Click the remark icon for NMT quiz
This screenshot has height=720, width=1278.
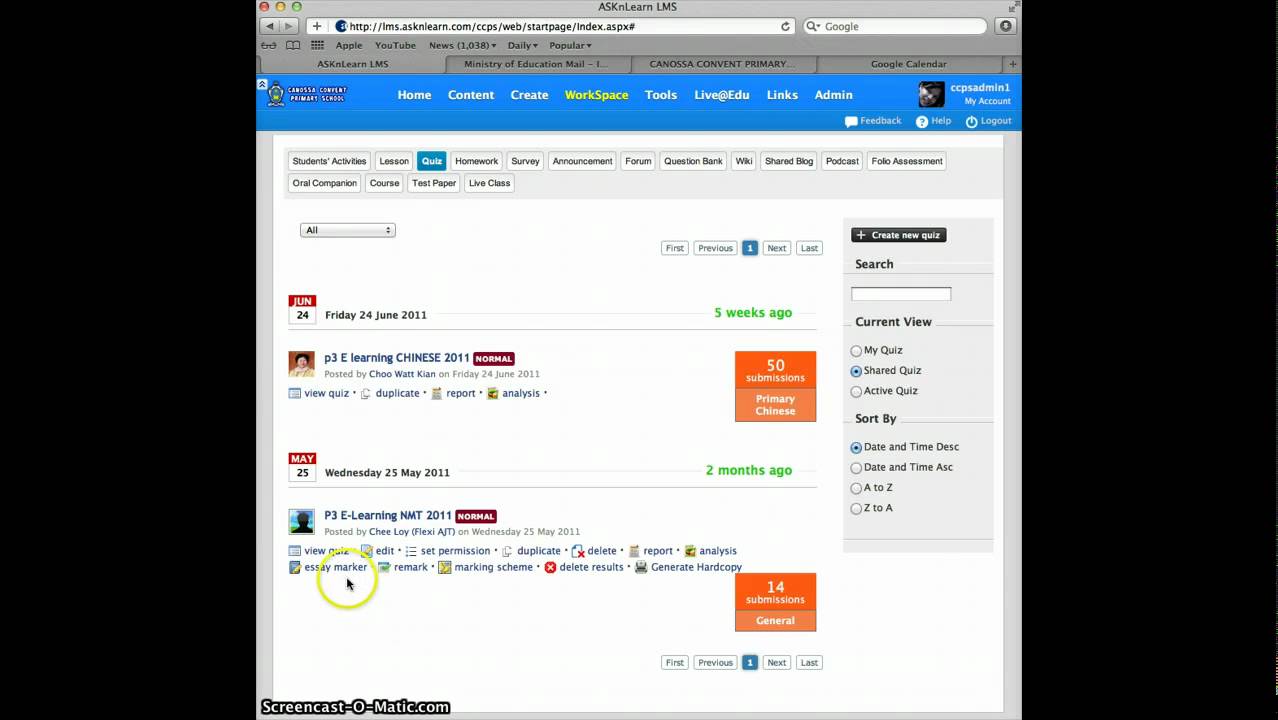pyautogui.click(x=384, y=567)
